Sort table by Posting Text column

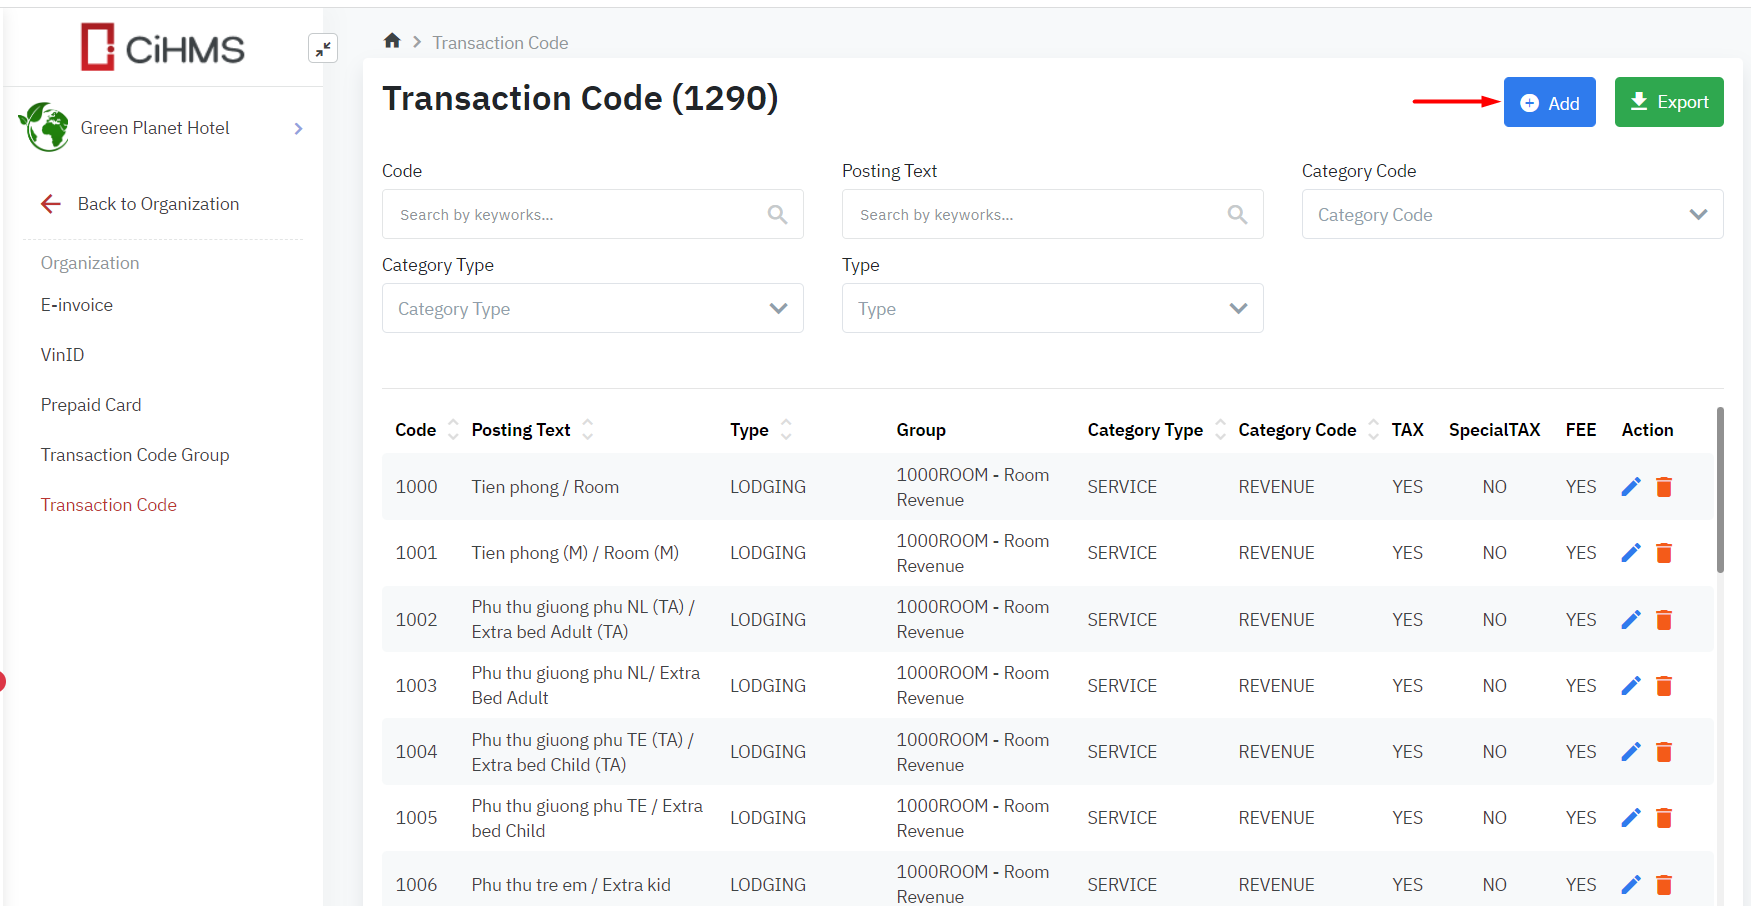tap(588, 430)
